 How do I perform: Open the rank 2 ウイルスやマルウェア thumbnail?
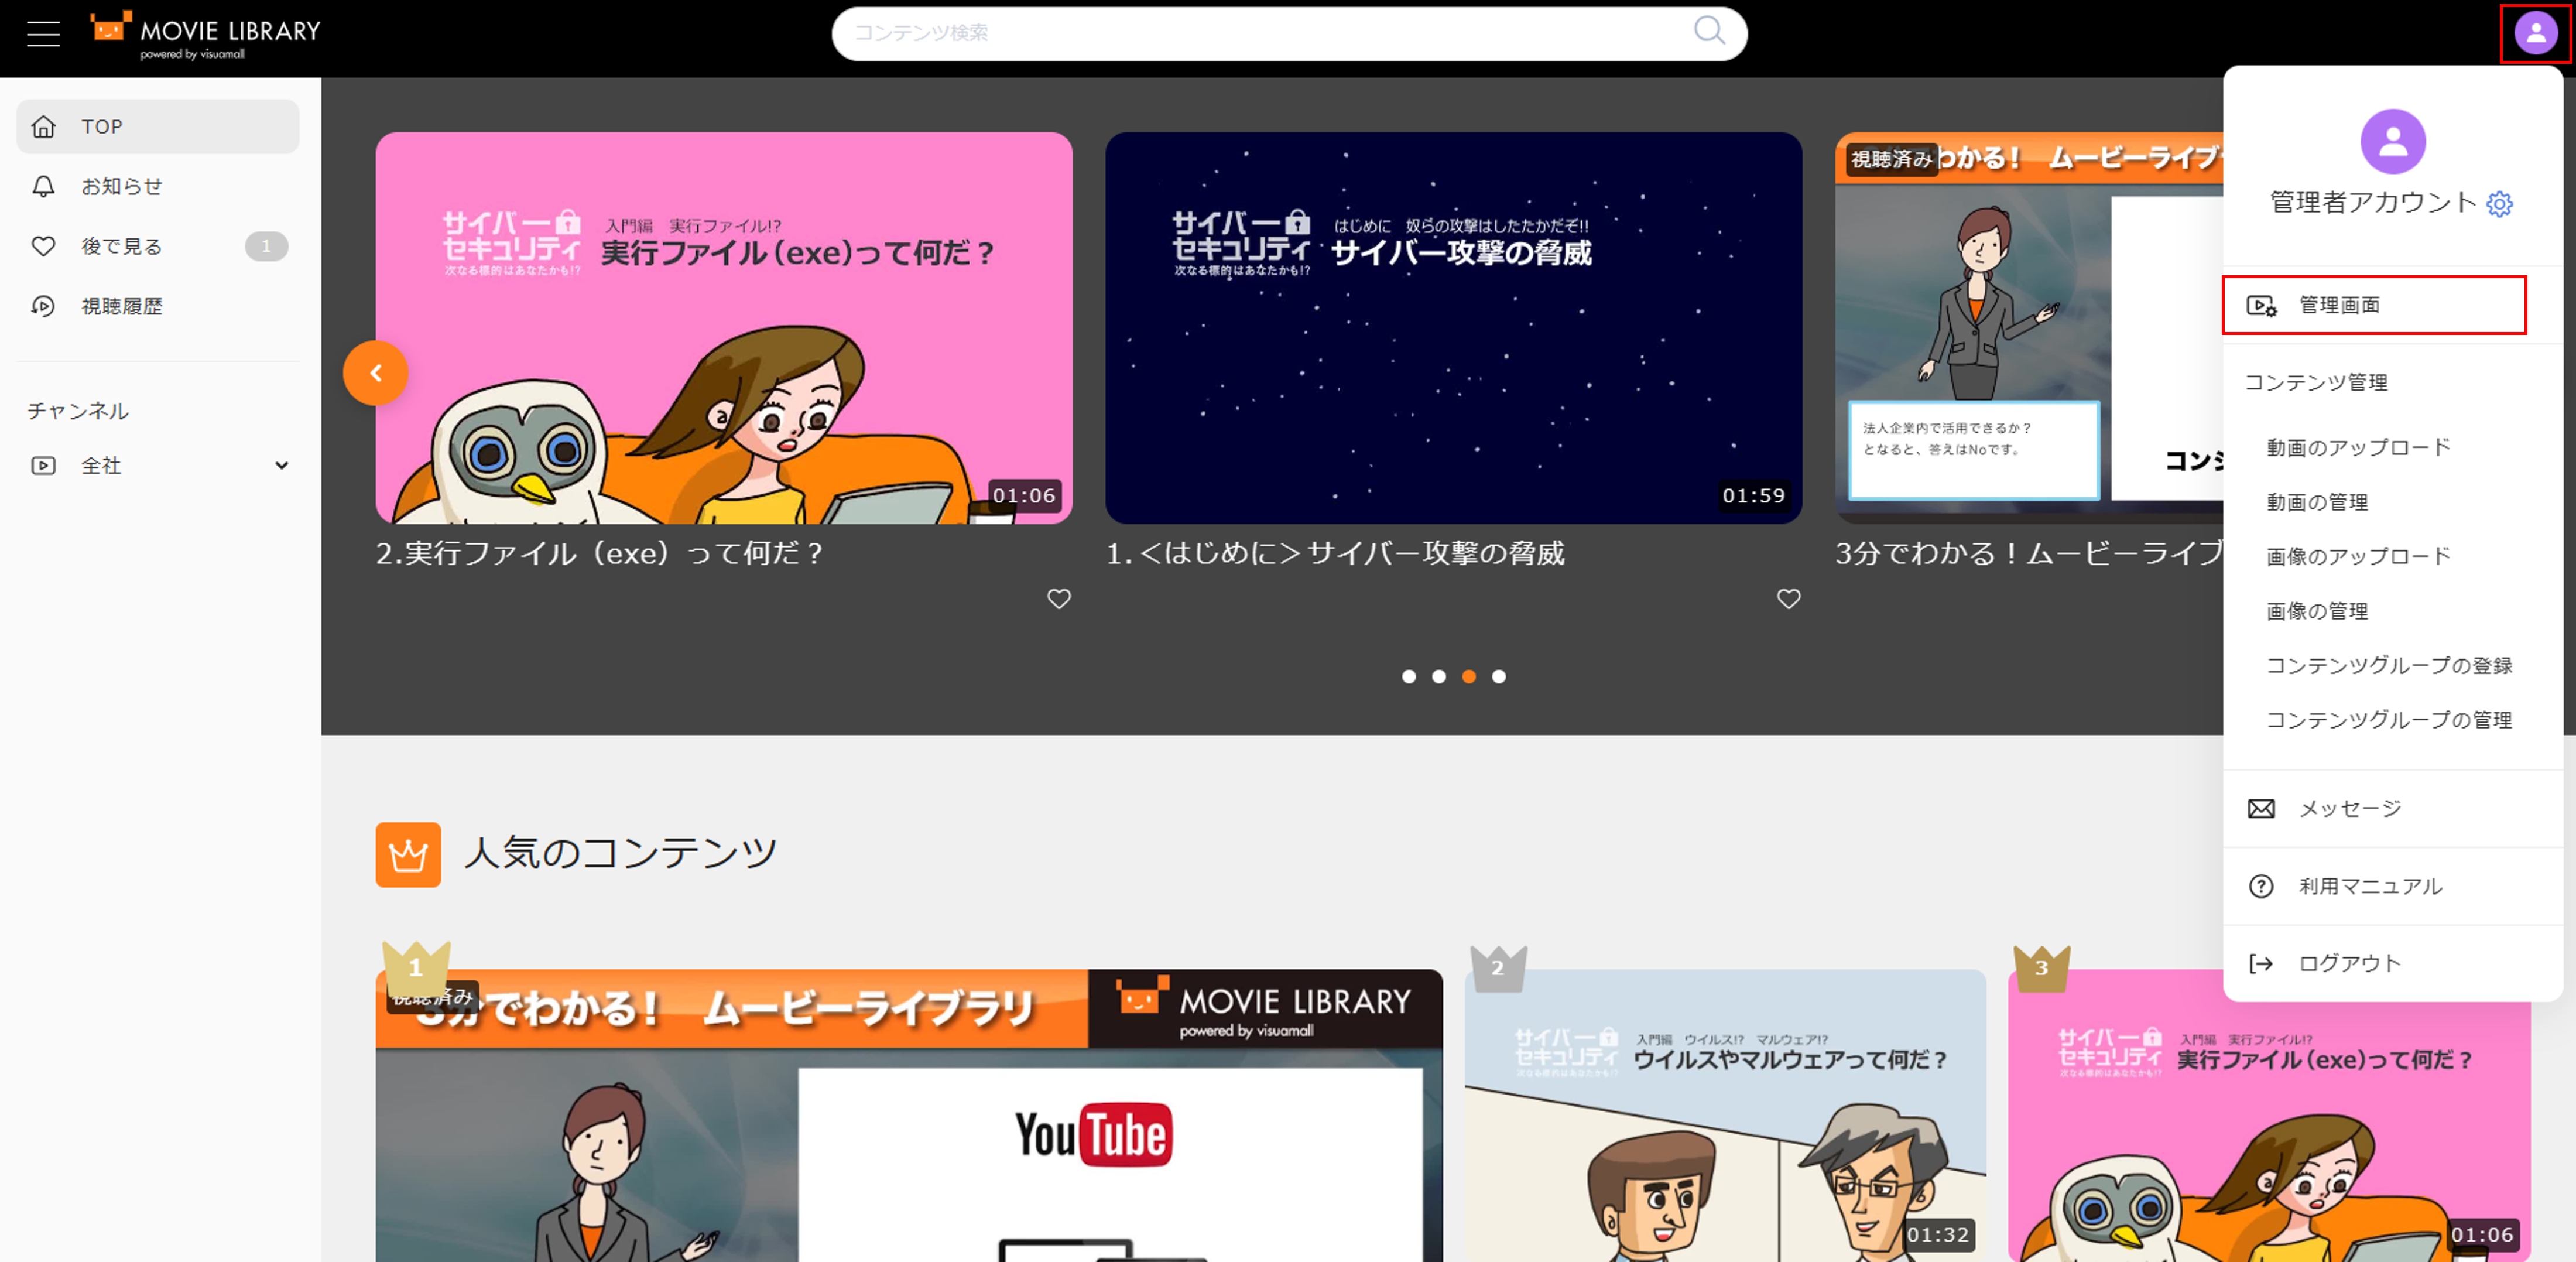(1725, 1115)
